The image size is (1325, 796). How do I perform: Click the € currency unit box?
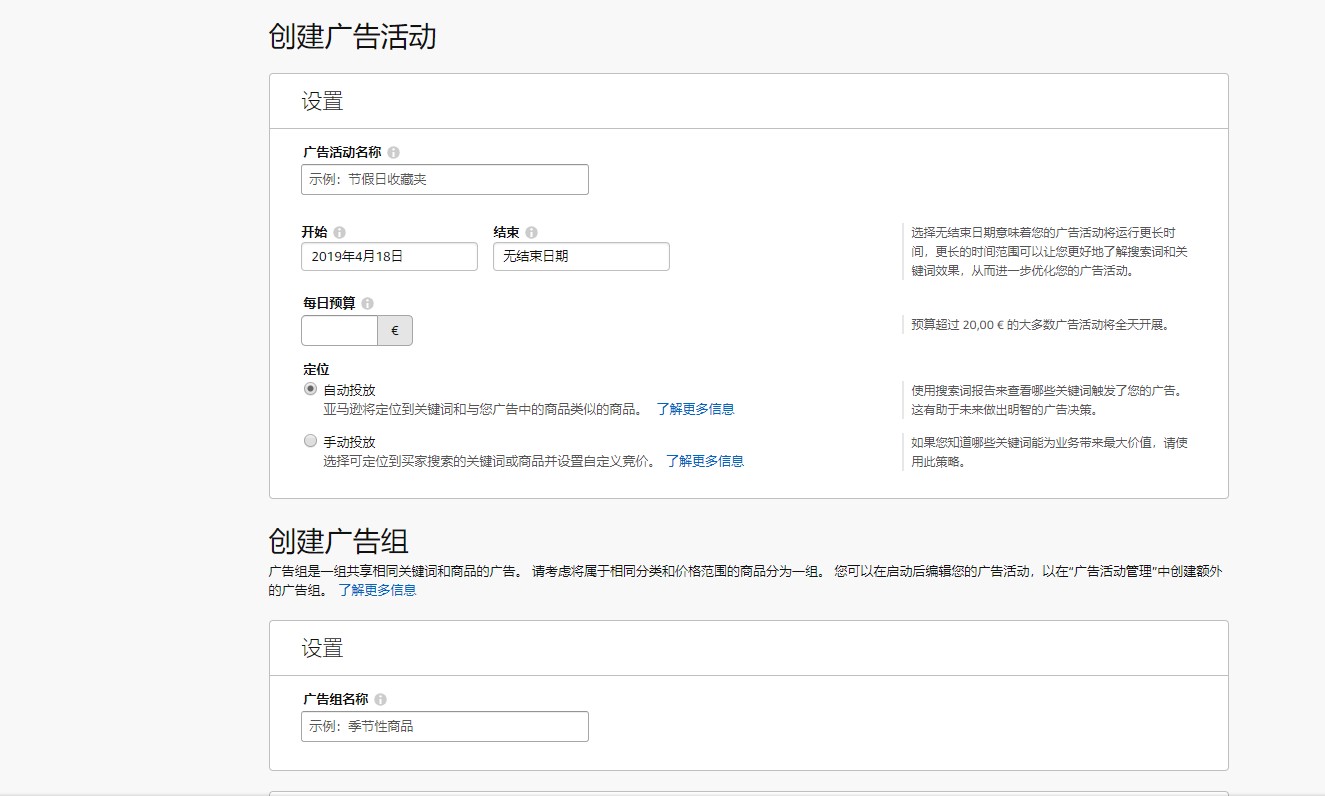pyautogui.click(x=395, y=331)
